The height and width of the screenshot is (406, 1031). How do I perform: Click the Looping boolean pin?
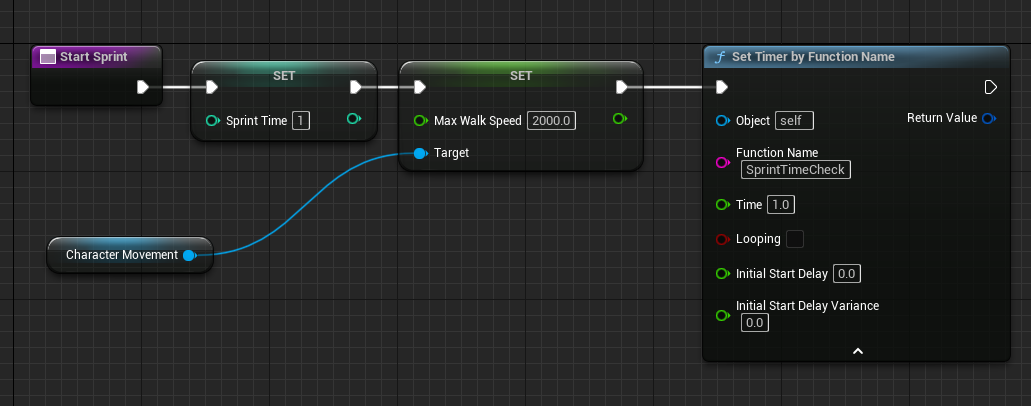(723, 239)
